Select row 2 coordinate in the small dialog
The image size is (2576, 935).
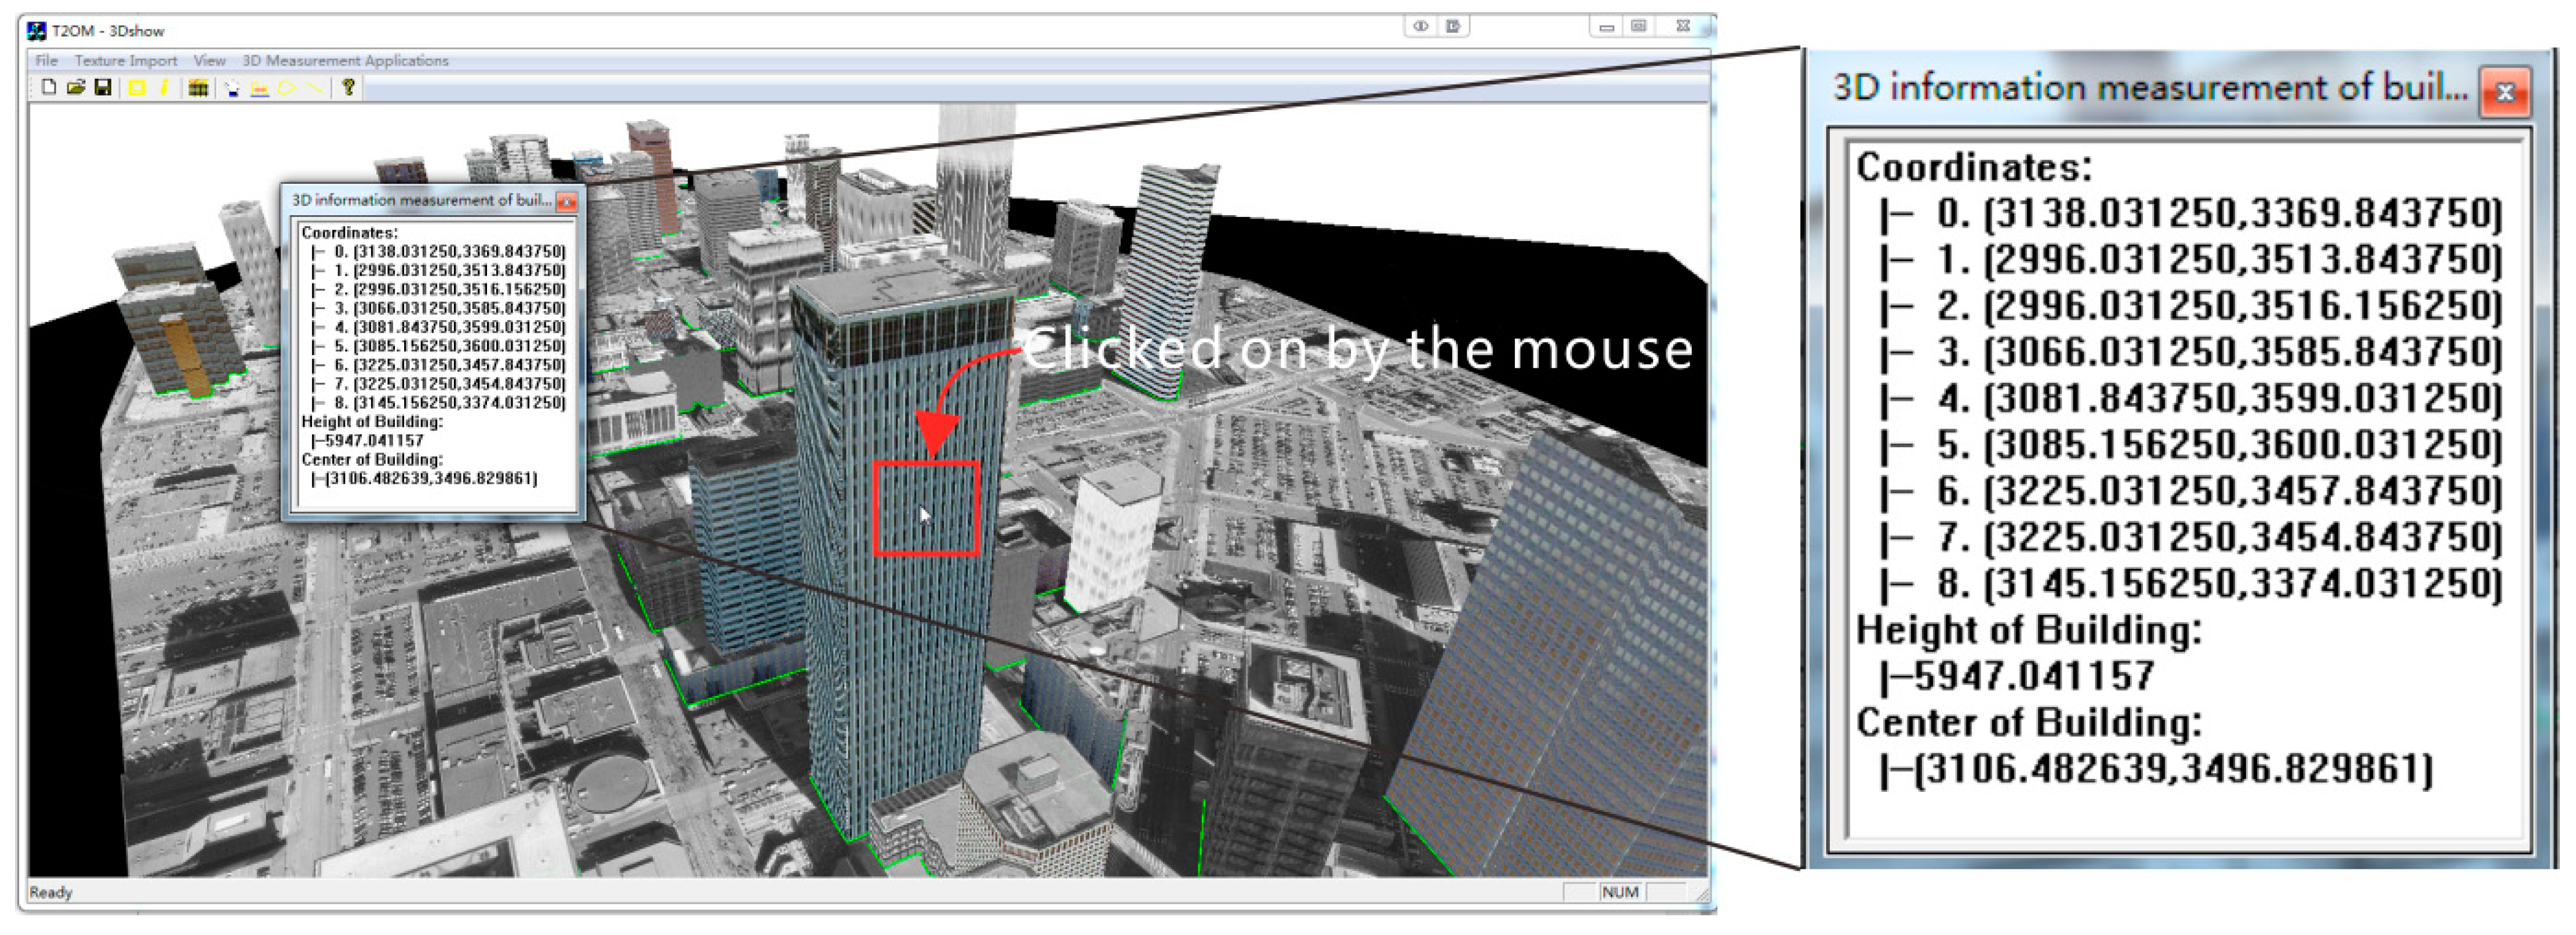click(x=439, y=290)
